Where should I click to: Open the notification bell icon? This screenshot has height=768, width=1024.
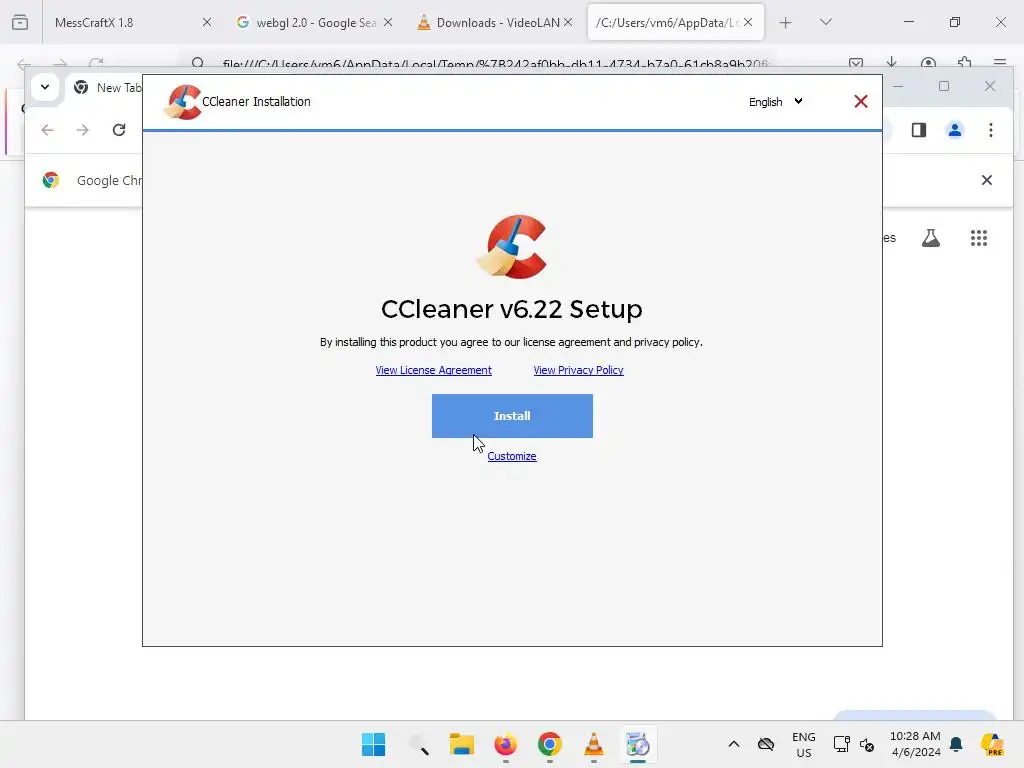[x=956, y=744]
